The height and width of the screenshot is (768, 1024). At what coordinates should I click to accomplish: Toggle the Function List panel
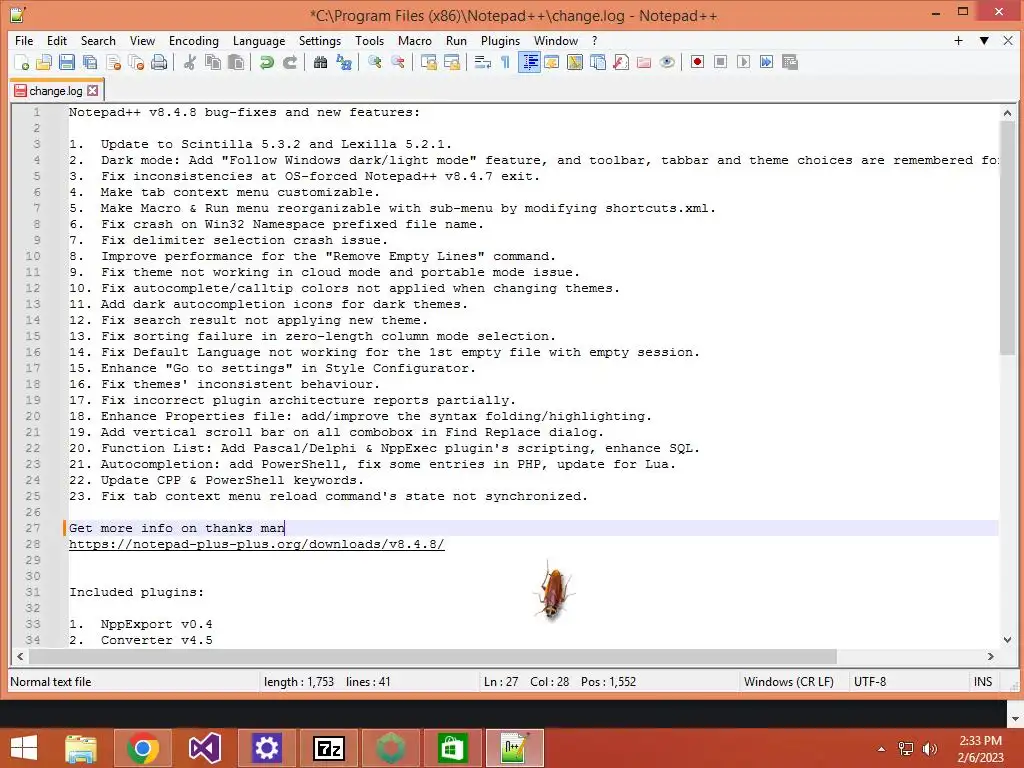click(620, 62)
